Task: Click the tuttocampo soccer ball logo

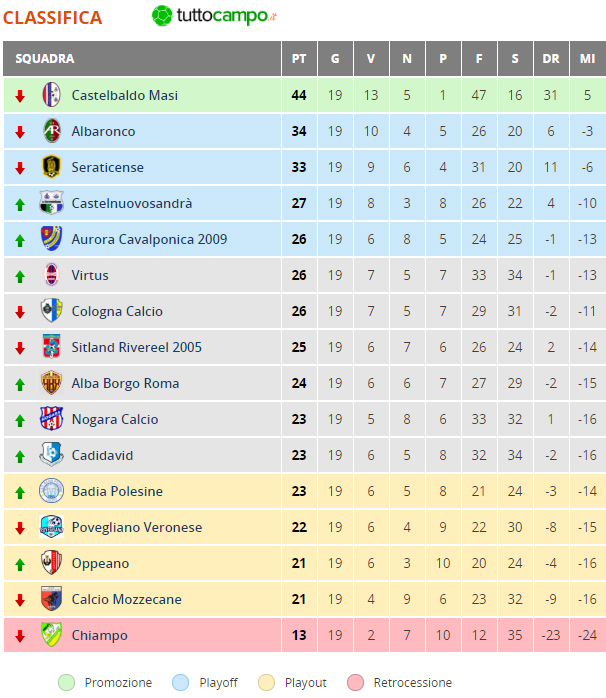Action: click(x=162, y=16)
